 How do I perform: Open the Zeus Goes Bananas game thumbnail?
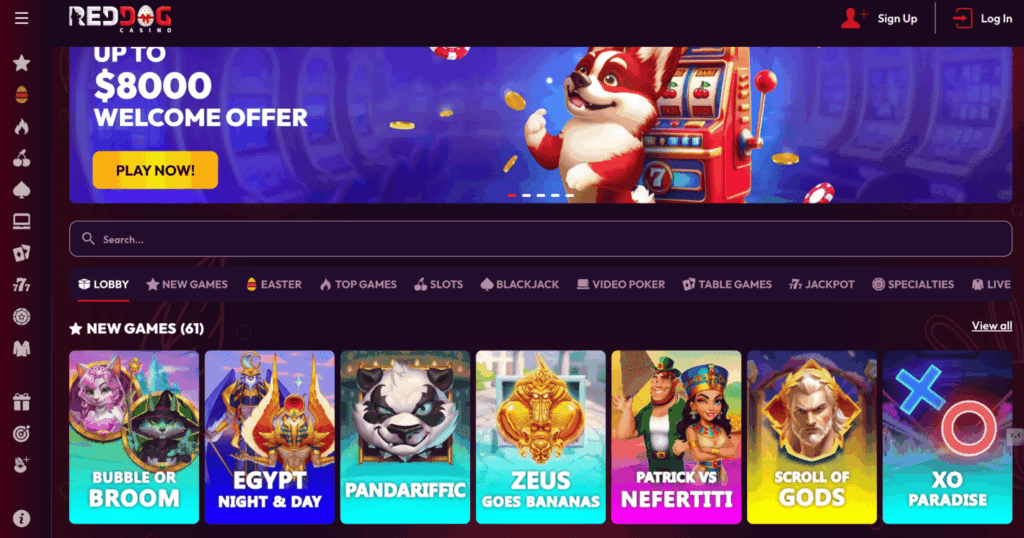click(541, 437)
